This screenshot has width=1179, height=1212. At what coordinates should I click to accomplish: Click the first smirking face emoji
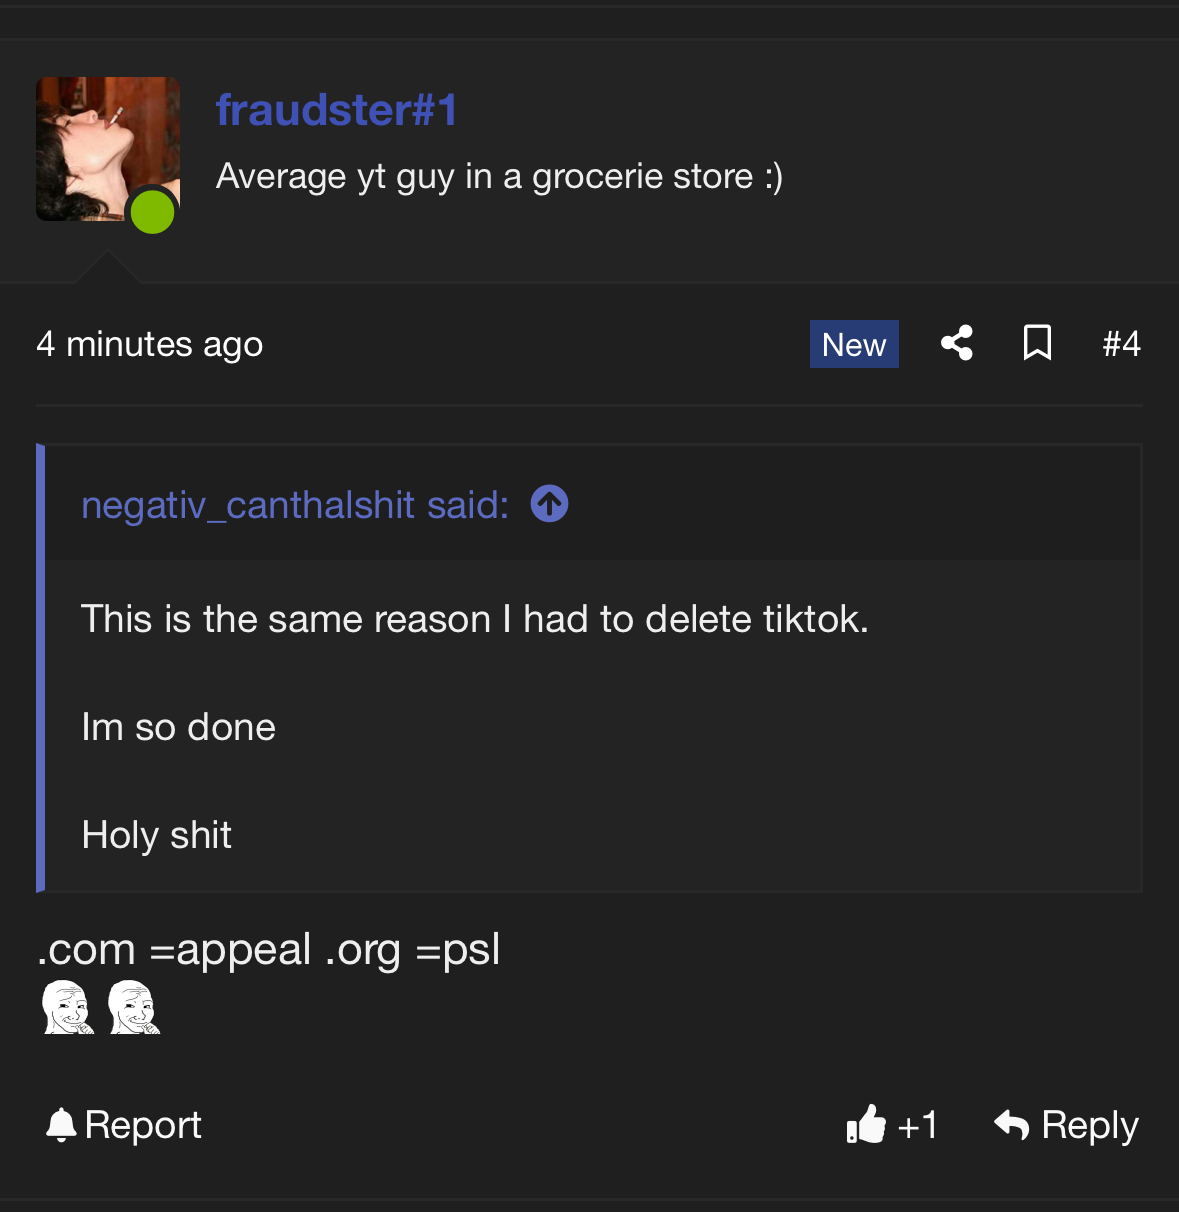tap(68, 1007)
